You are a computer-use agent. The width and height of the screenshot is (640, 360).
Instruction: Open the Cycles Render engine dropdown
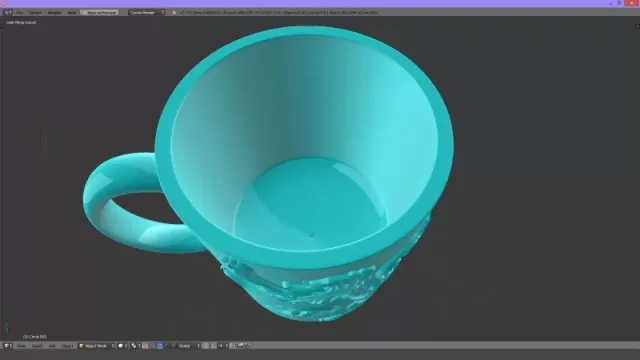[147, 13]
